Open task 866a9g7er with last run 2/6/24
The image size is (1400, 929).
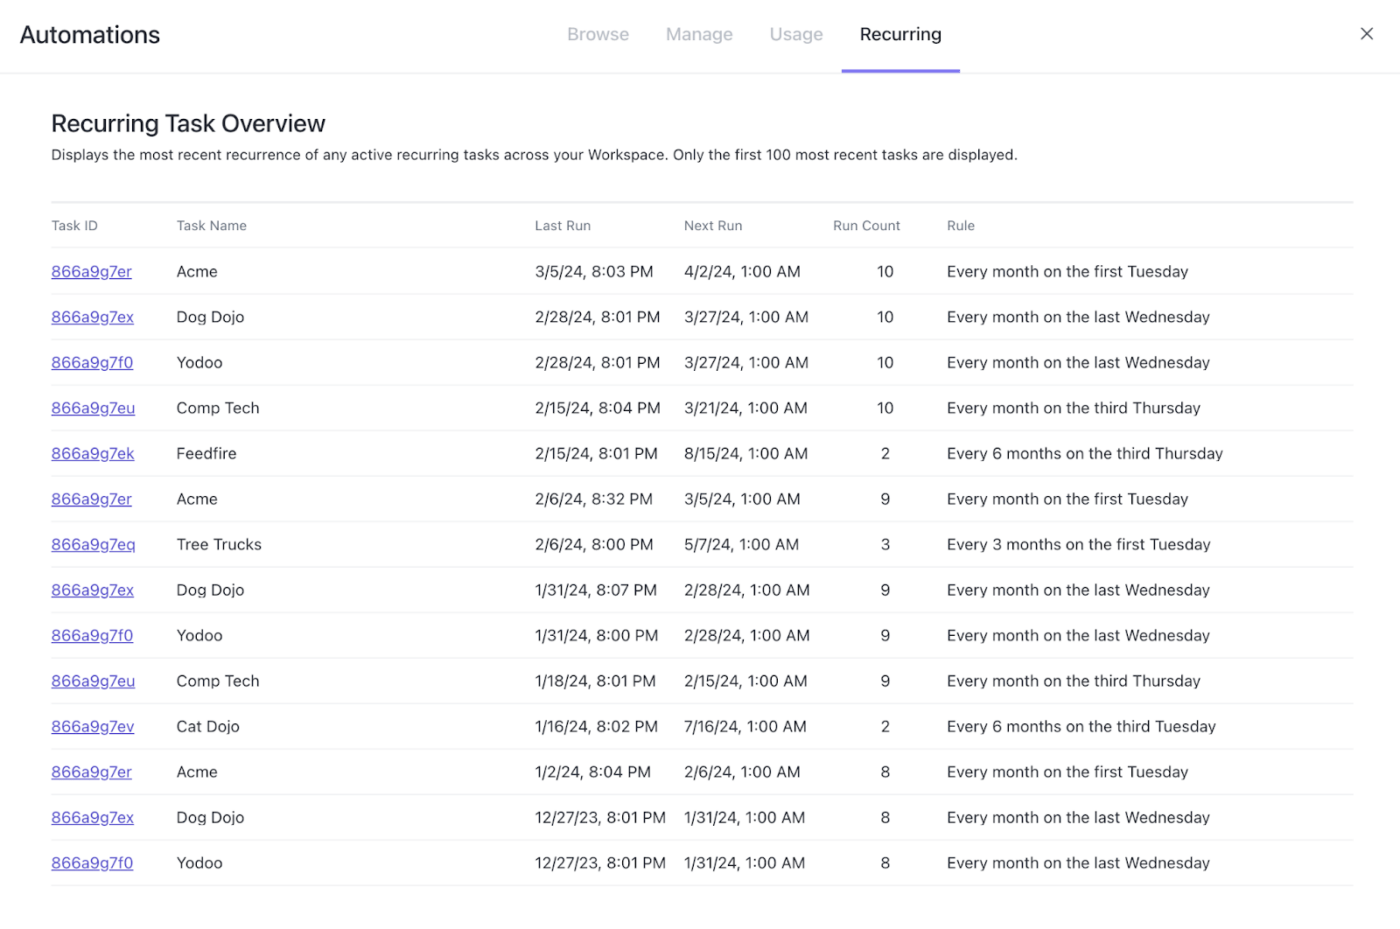[x=91, y=499]
